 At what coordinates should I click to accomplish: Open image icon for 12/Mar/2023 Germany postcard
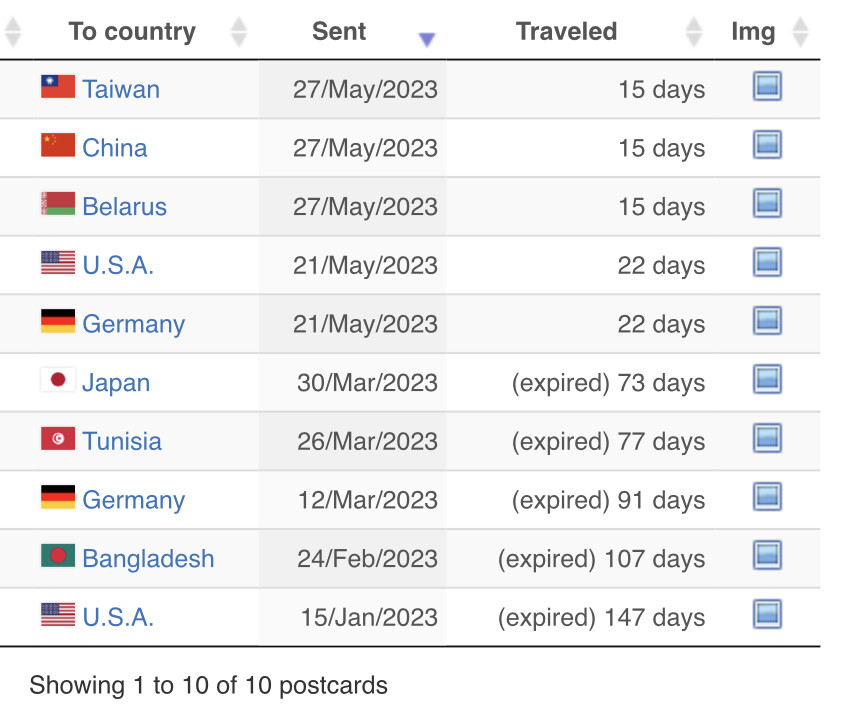click(x=767, y=497)
